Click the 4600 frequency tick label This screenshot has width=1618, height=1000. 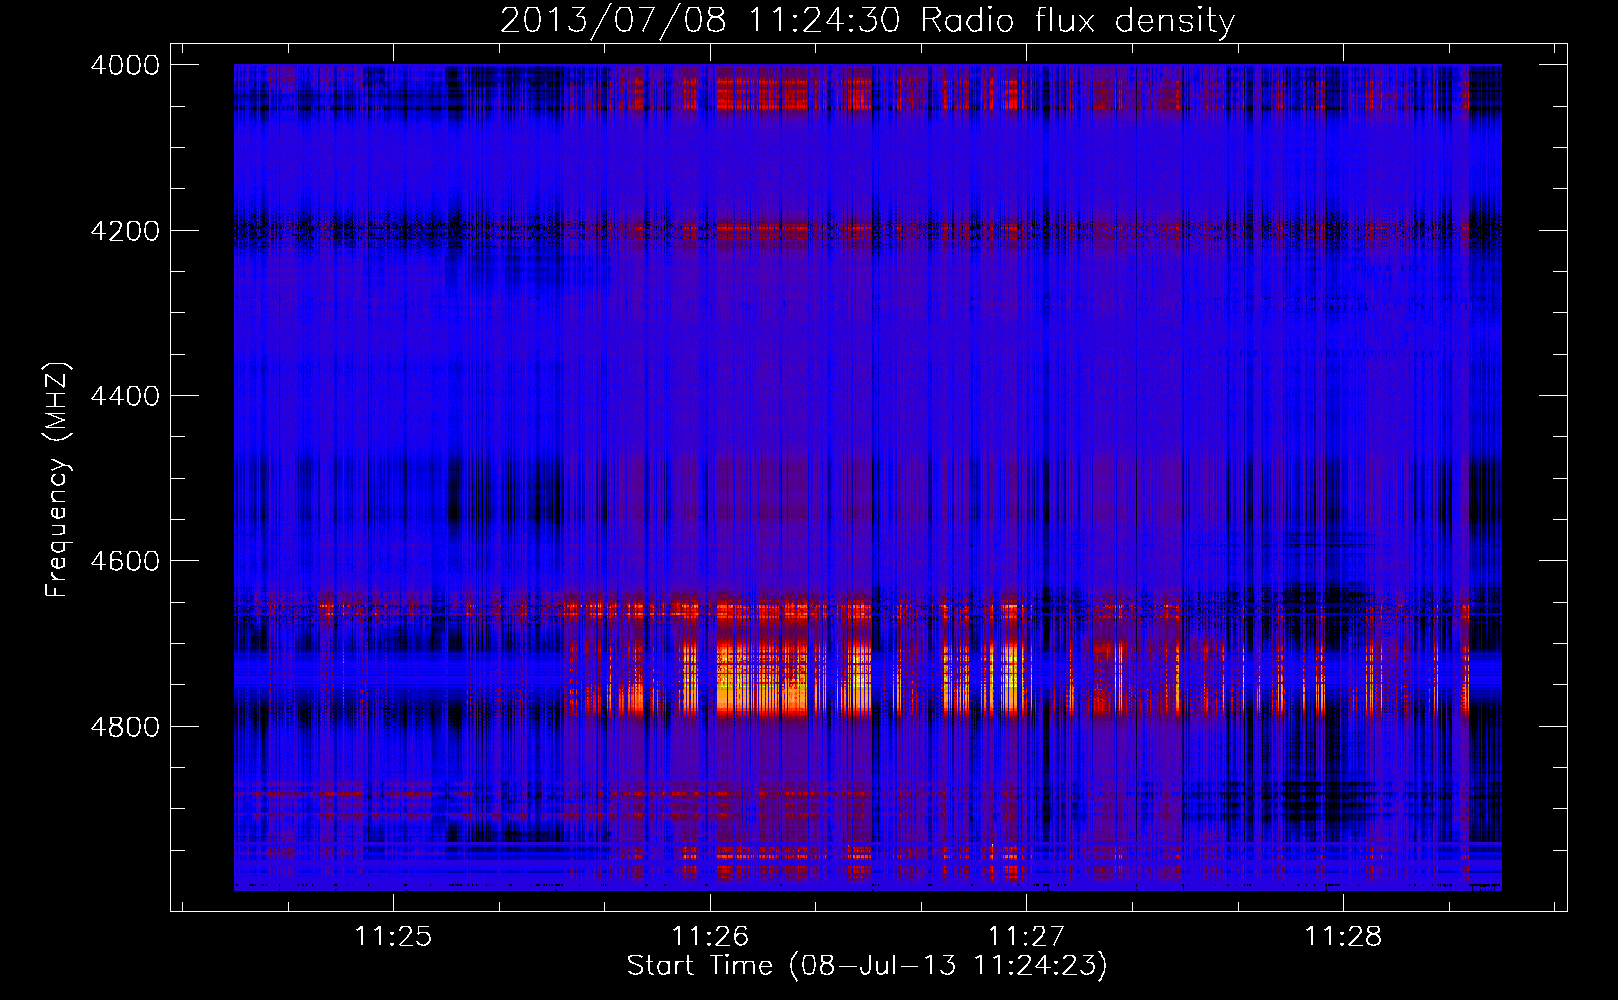pos(125,561)
